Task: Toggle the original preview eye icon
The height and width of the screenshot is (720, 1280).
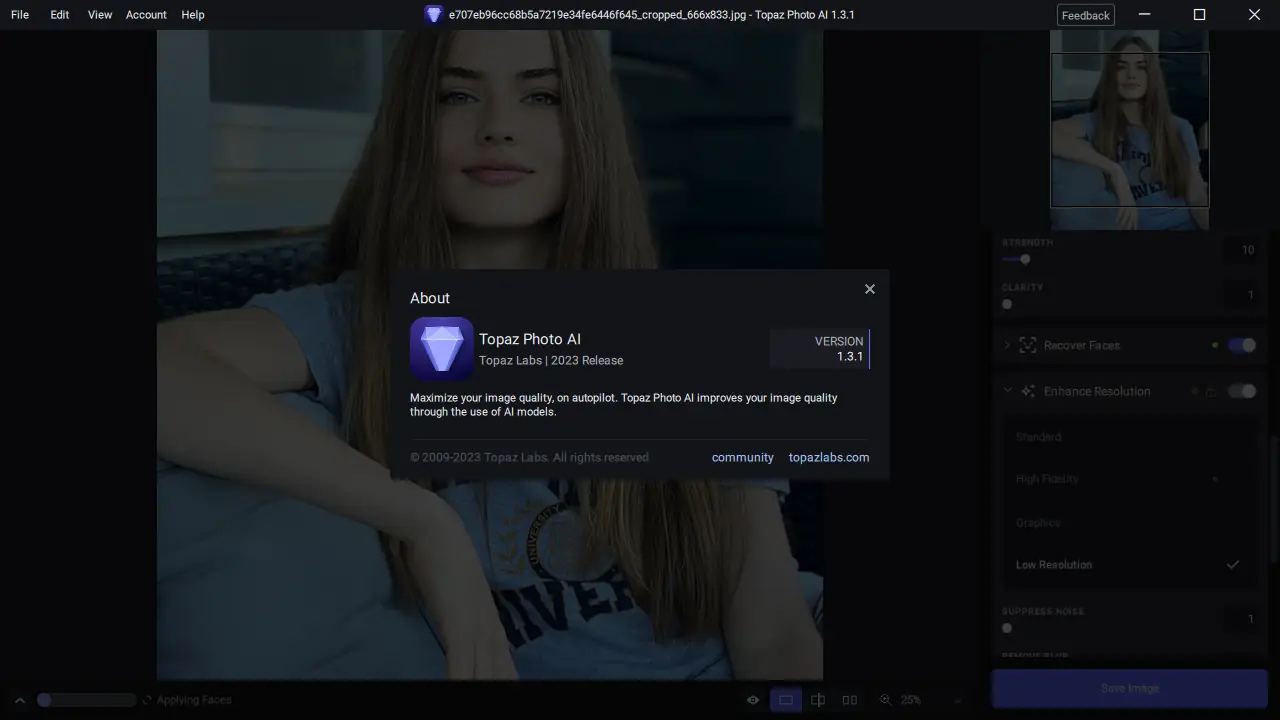Action: (753, 700)
